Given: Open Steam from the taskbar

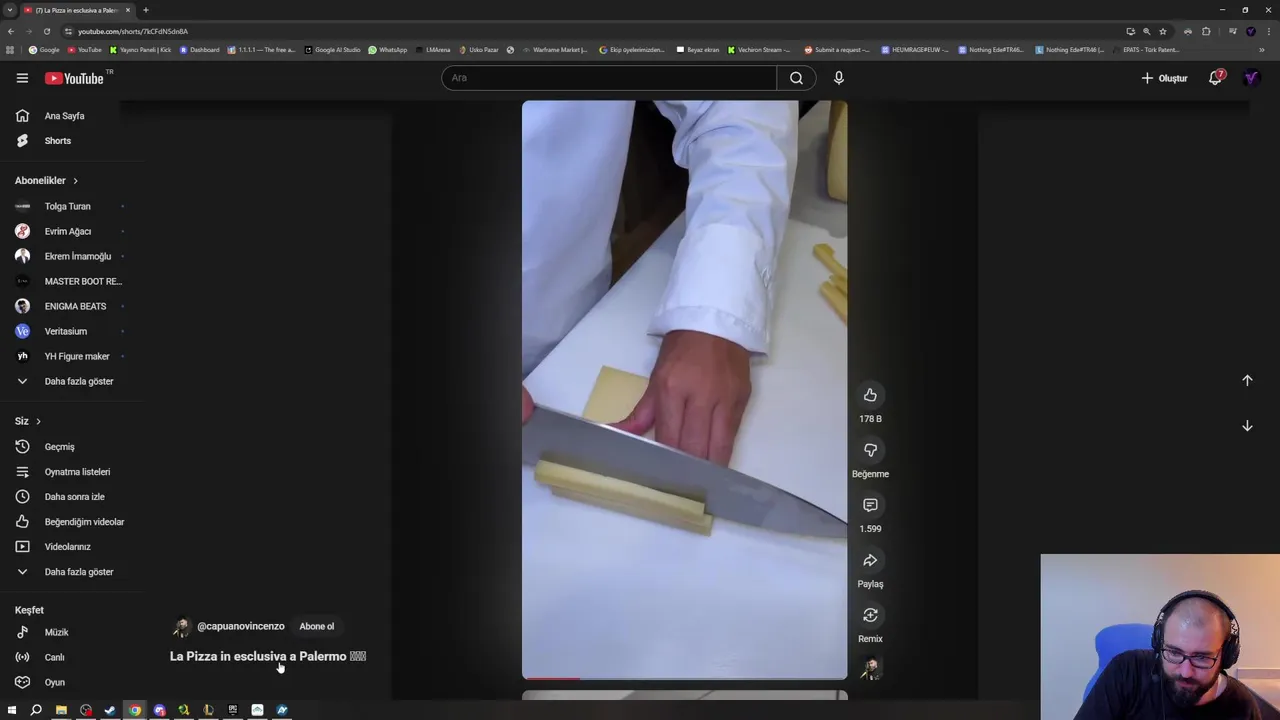Looking at the screenshot, I should click(110, 710).
